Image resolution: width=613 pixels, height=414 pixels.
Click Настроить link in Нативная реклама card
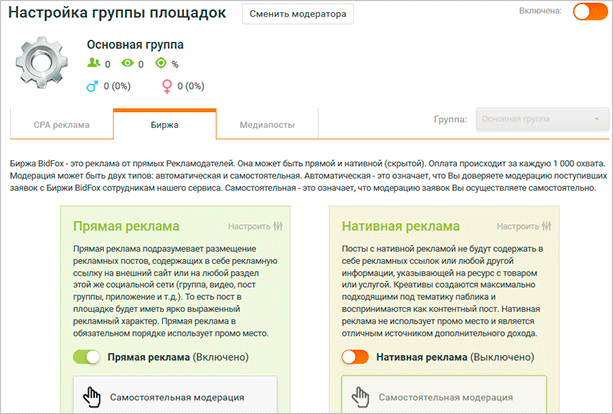tap(518, 226)
